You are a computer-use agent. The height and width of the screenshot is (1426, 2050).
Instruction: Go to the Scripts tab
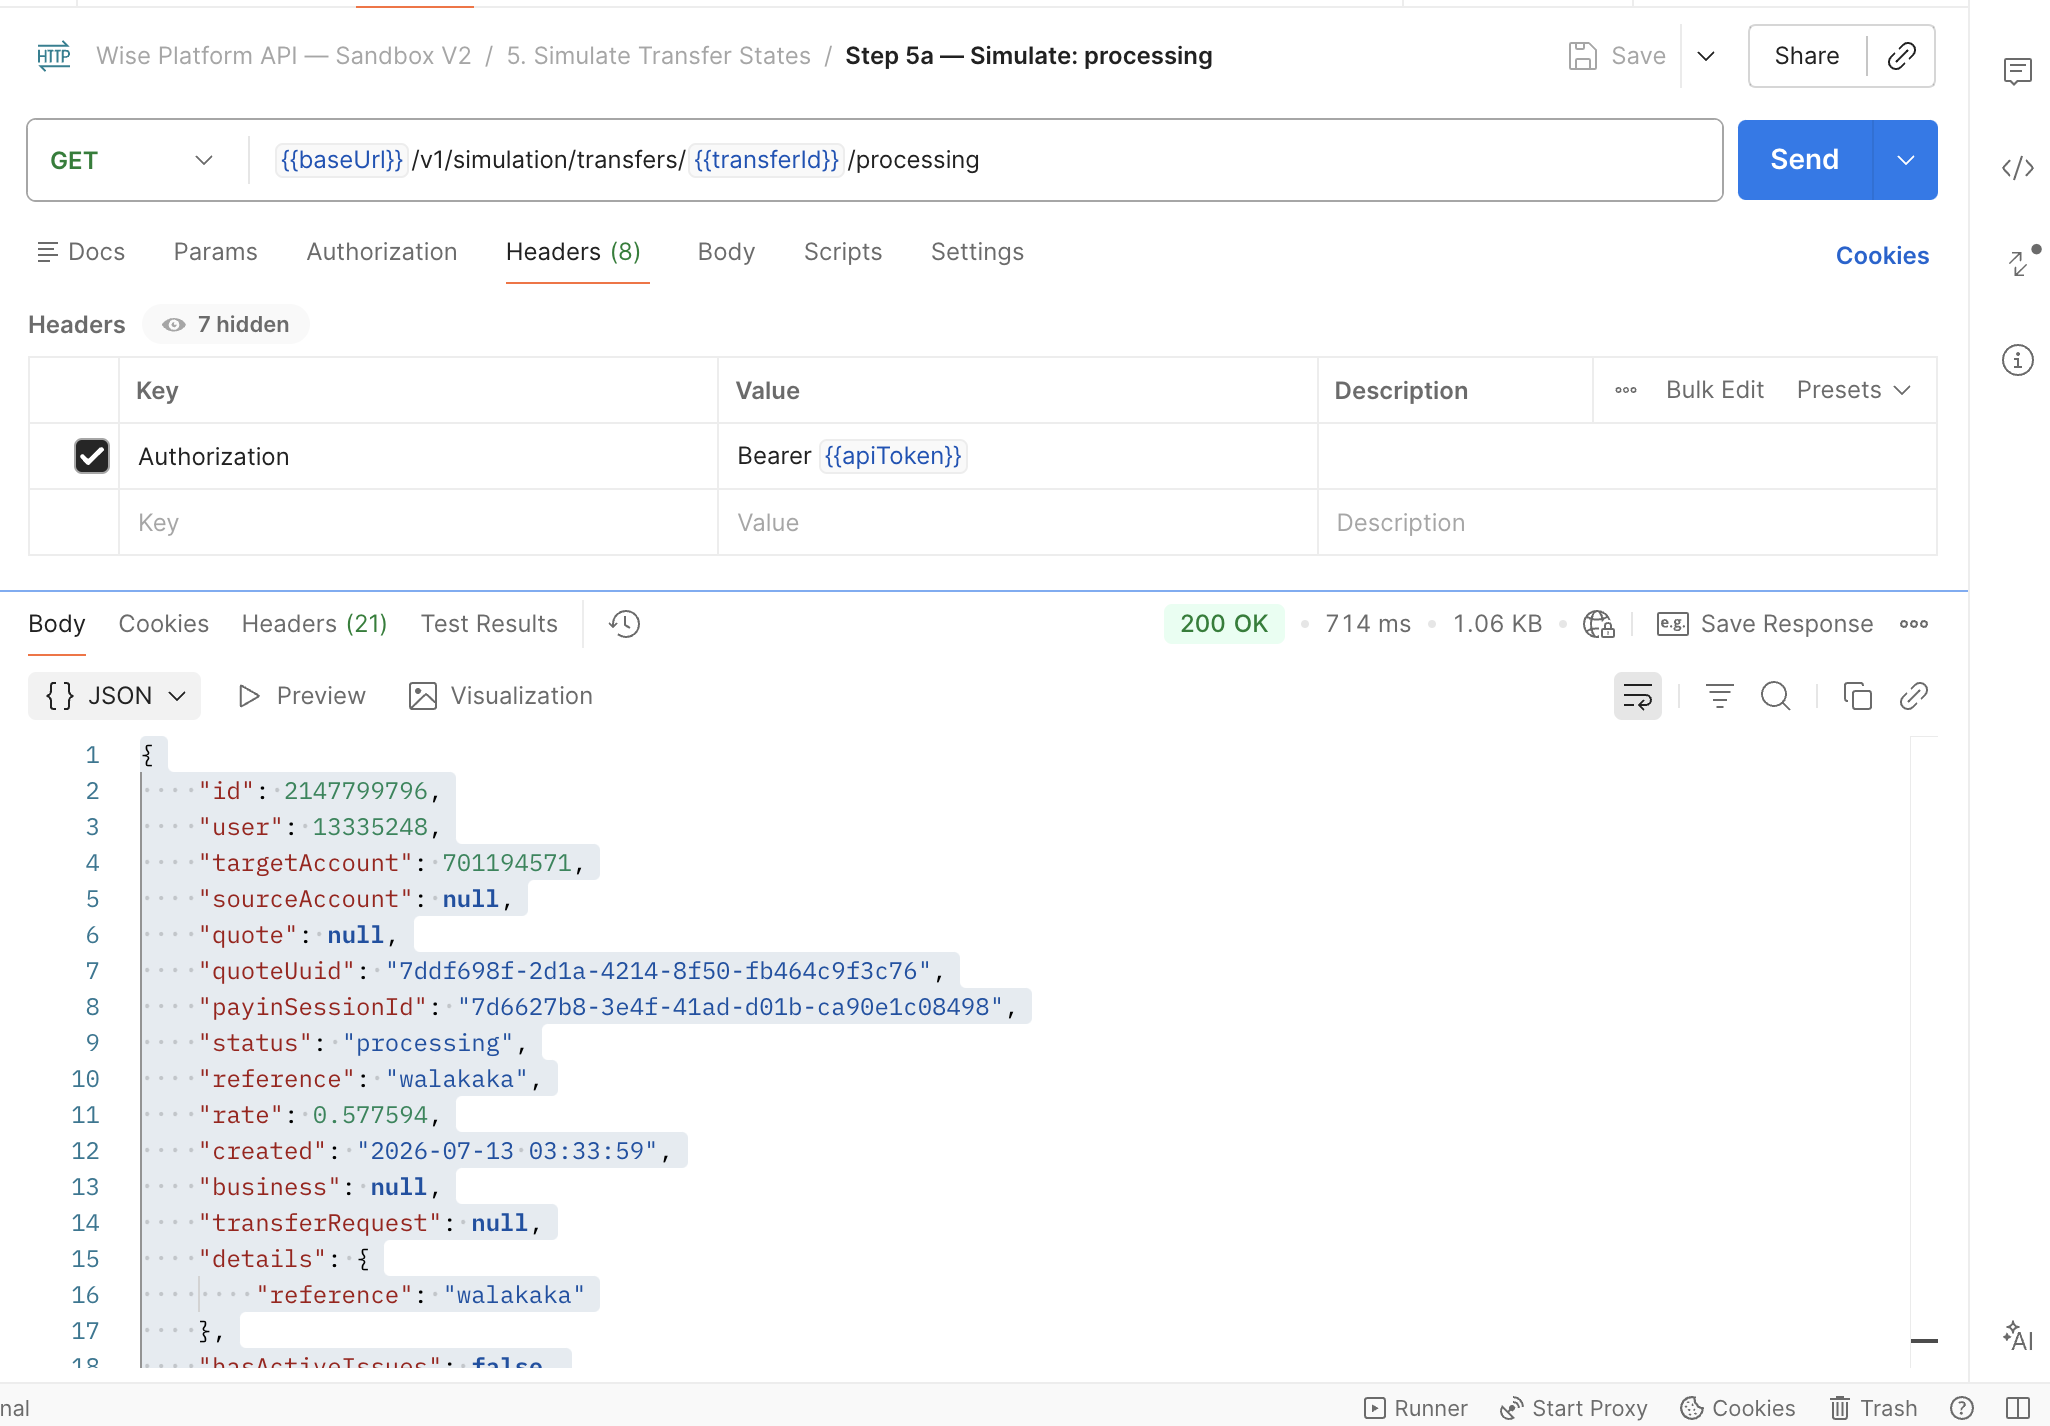(x=843, y=252)
